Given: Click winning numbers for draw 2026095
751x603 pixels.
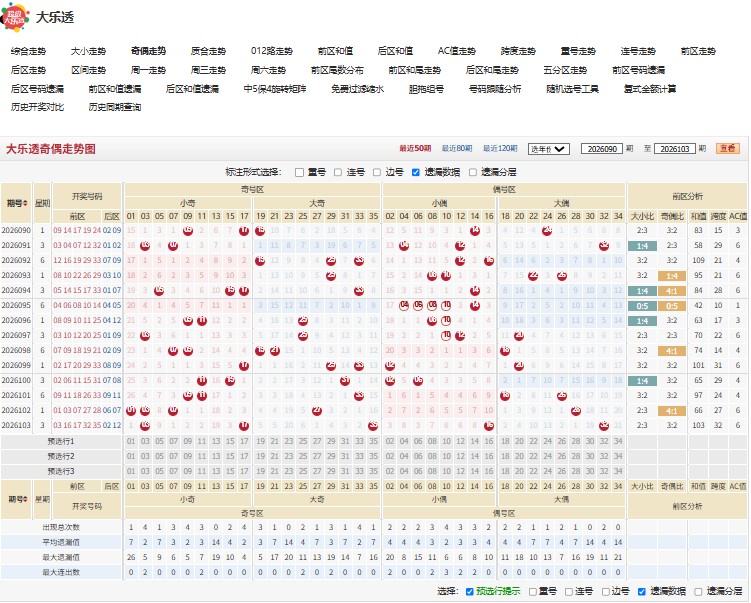Looking at the screenshot, I should point(87,306).
